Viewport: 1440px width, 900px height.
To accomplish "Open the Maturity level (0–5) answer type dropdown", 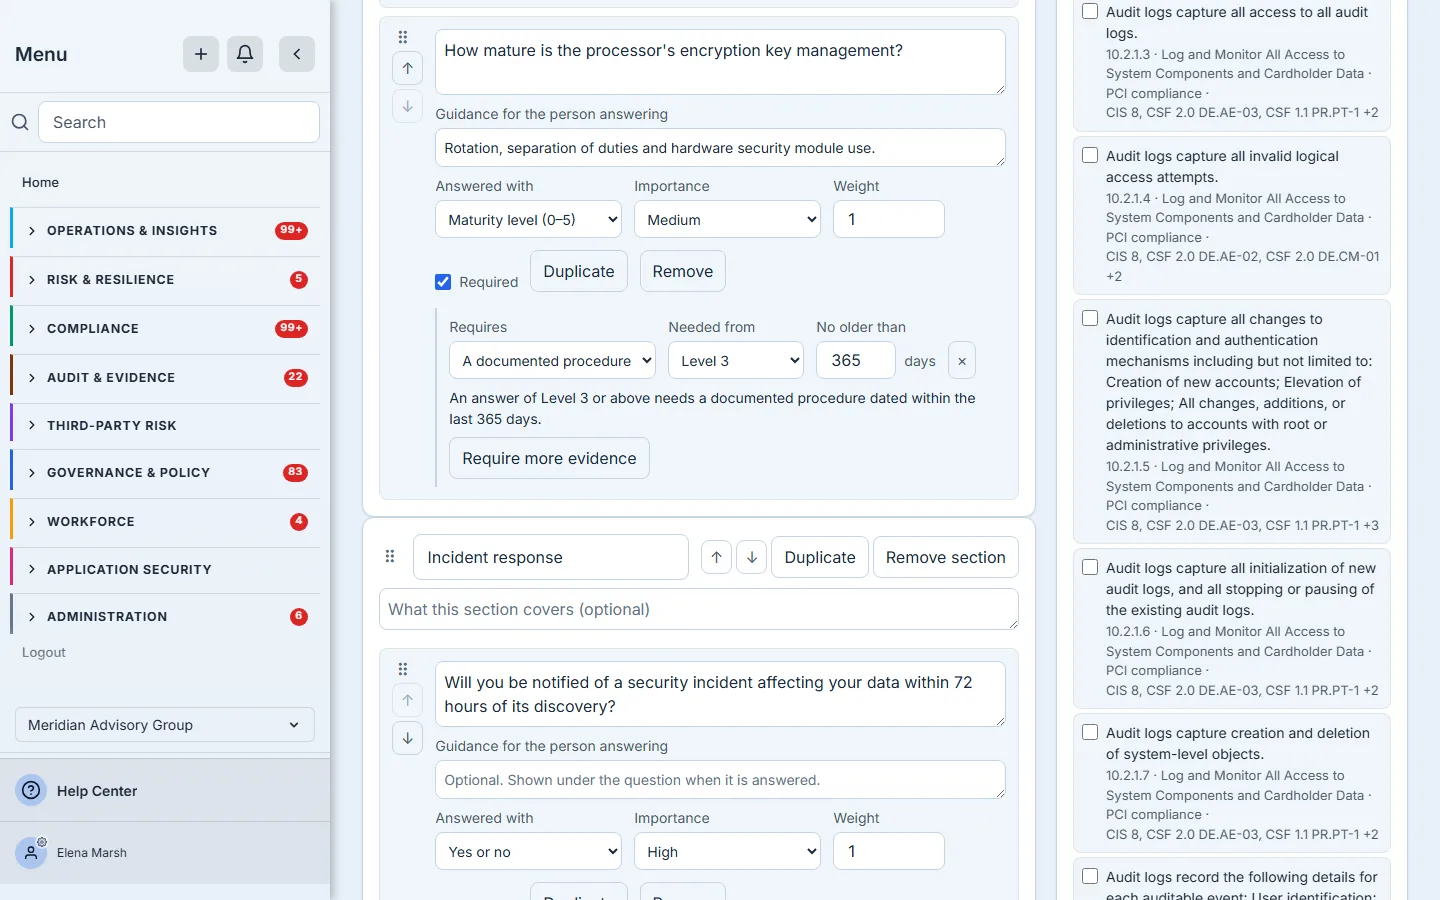I will pyautogui.click(x=528, y=220).
